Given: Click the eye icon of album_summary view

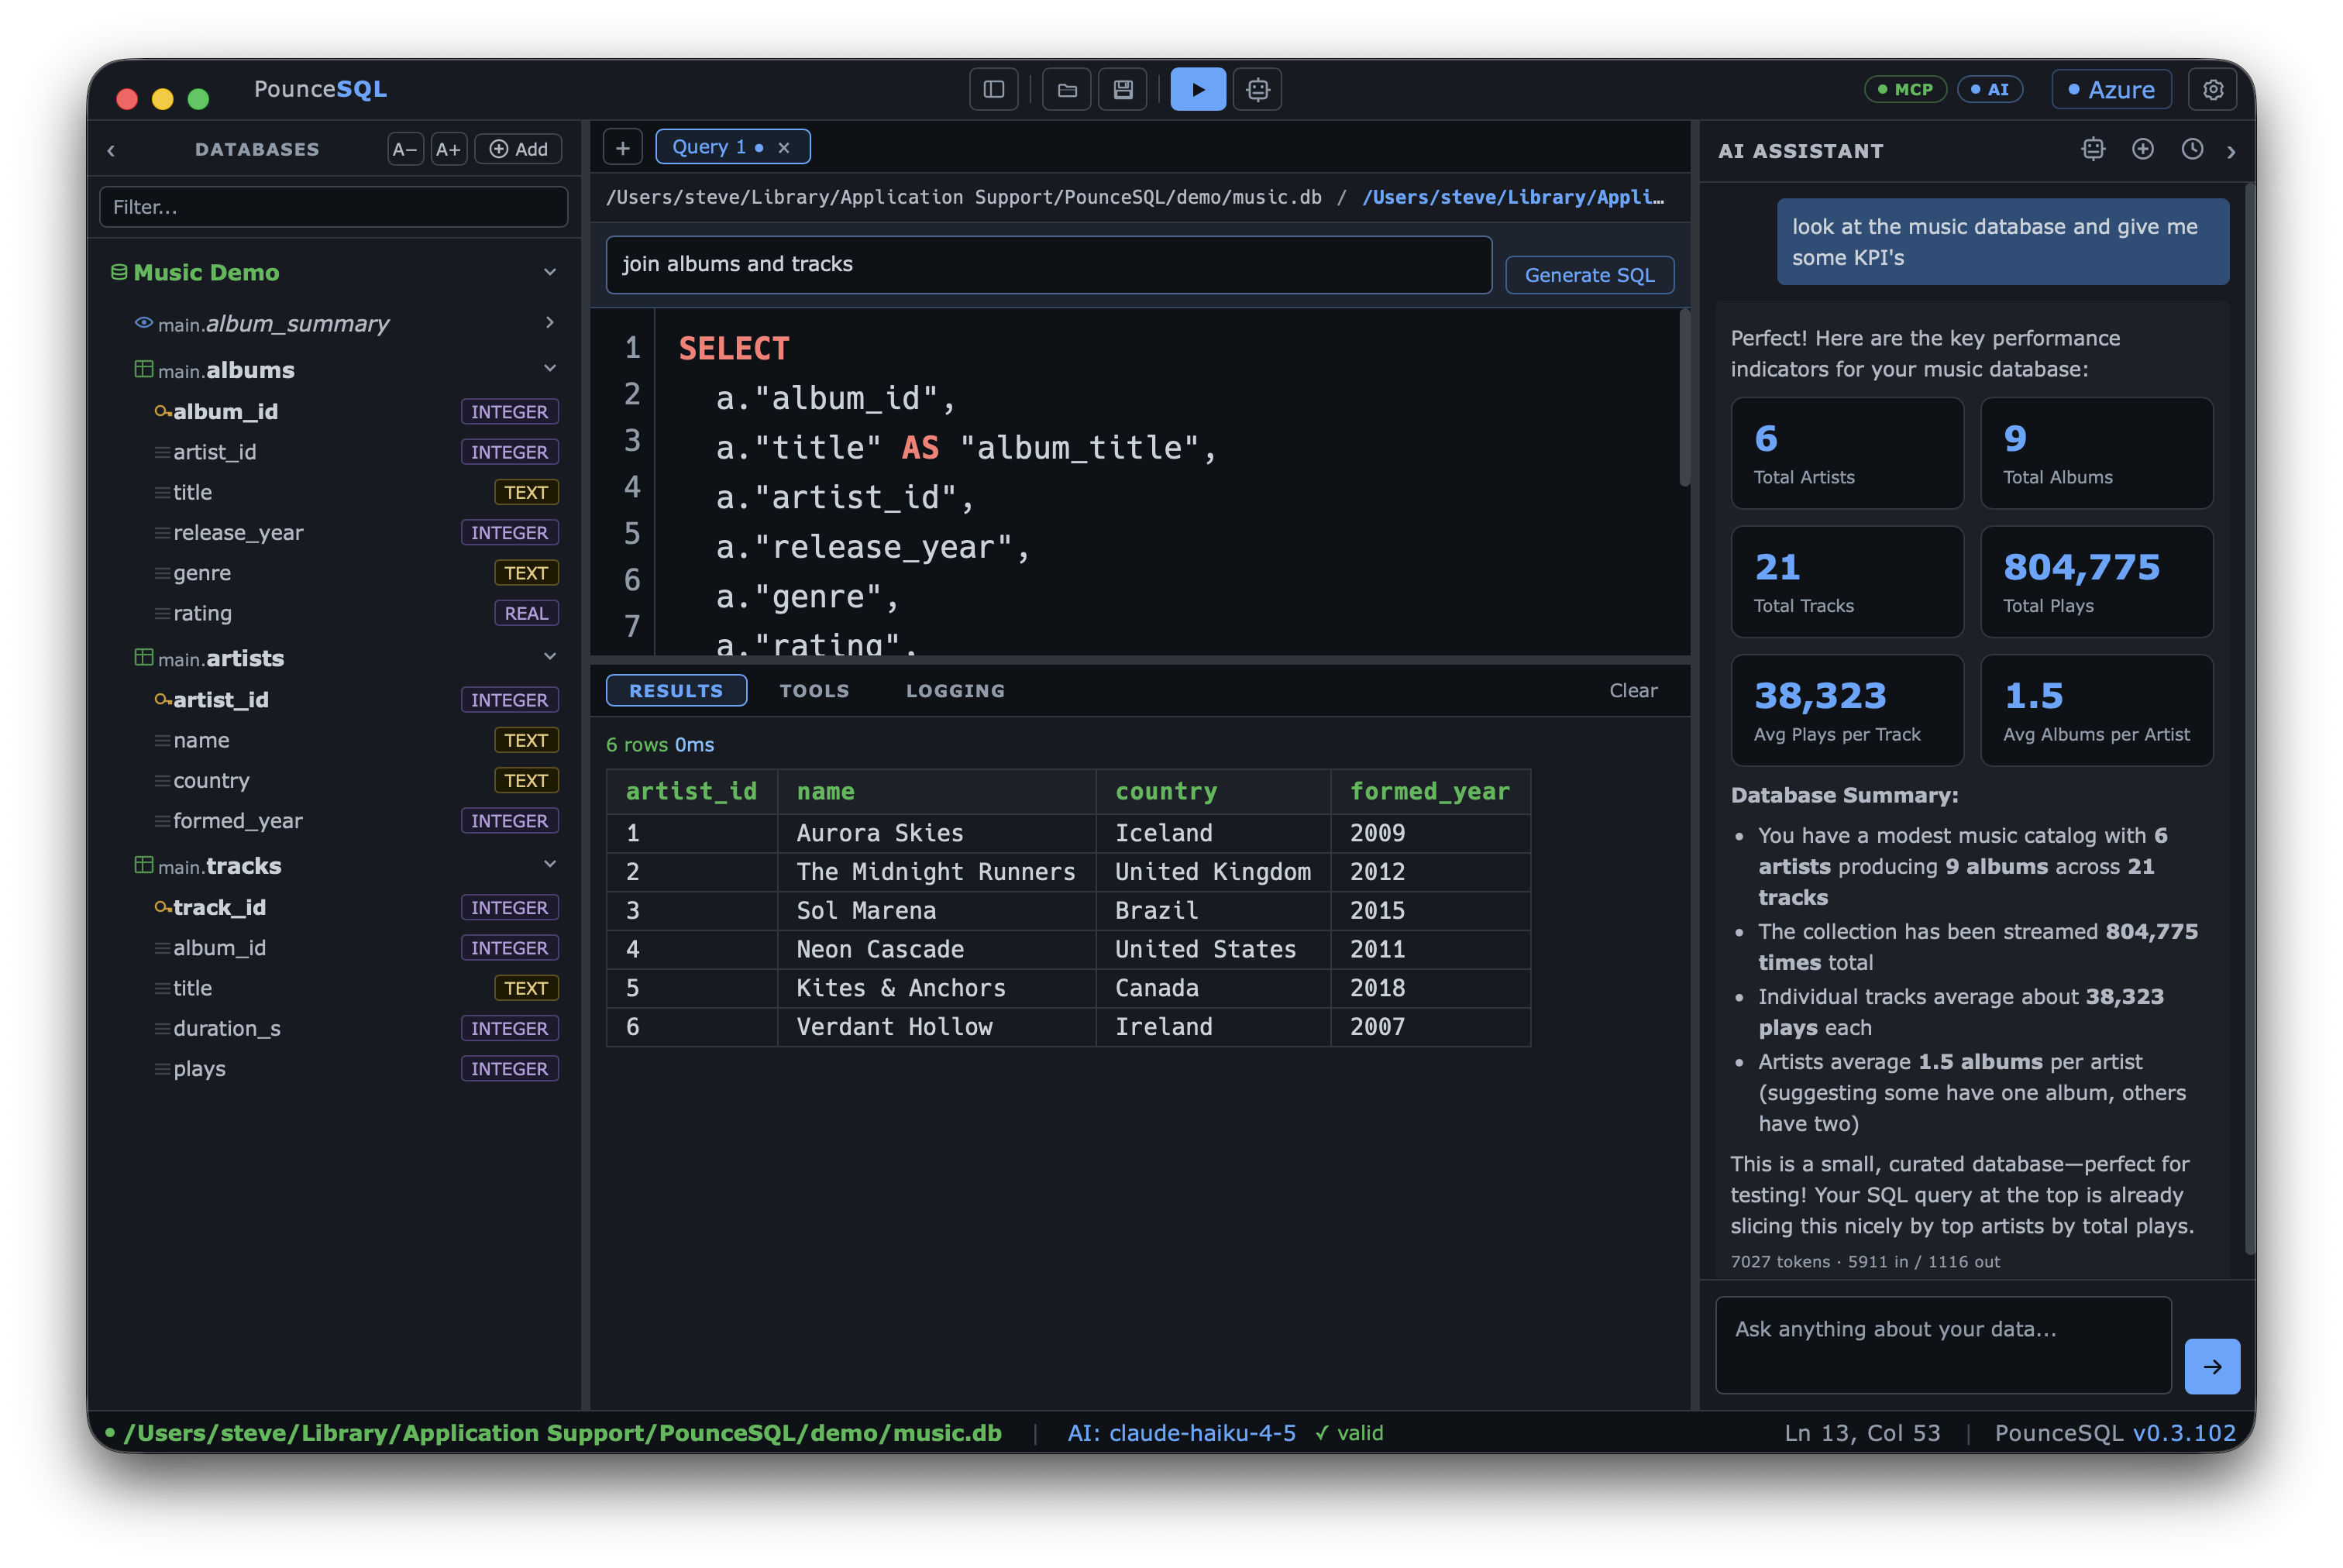Looking at the screenshot, I should point(144,322).
